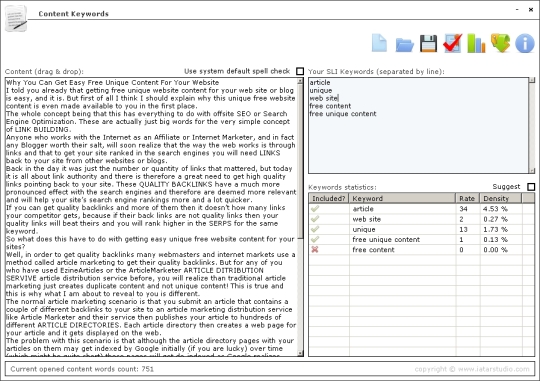Viewport: 540px width, 381px height.
Task: Click the red X for free content
Action: [315, 249]
